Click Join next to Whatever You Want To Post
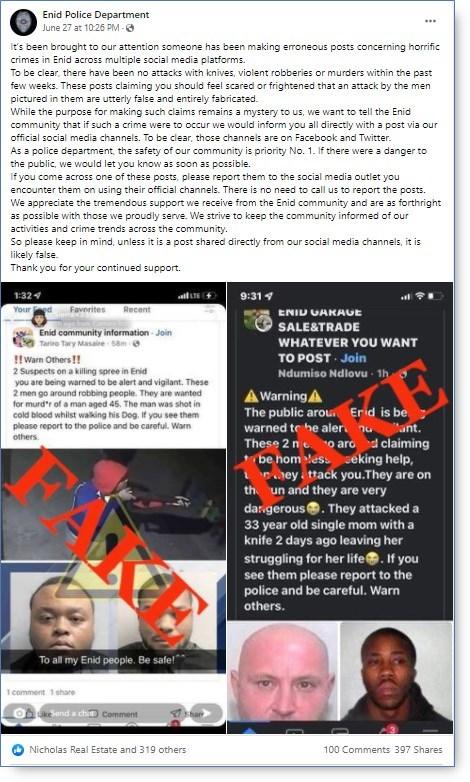Image resolution: width=470 pixels, height=782 pixels. pos(353,358)
